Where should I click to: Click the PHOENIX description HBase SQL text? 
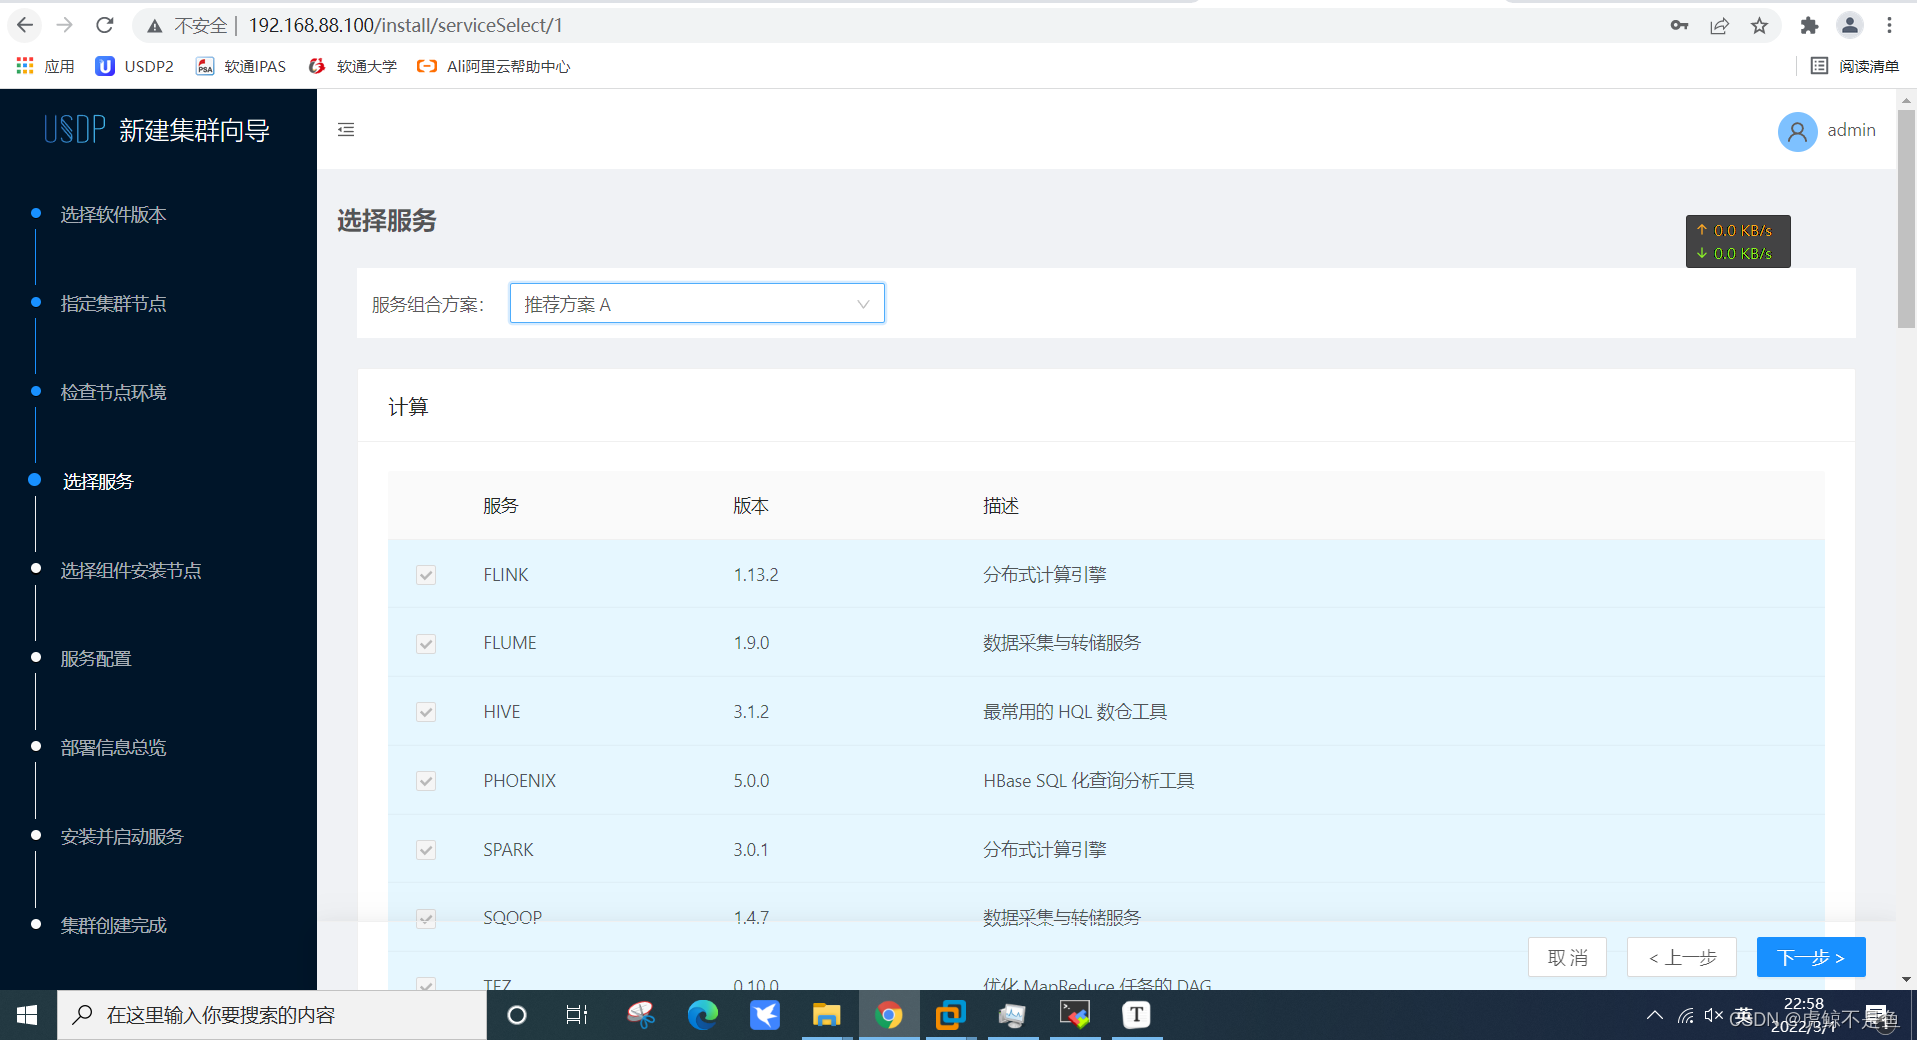point(1089,781)
